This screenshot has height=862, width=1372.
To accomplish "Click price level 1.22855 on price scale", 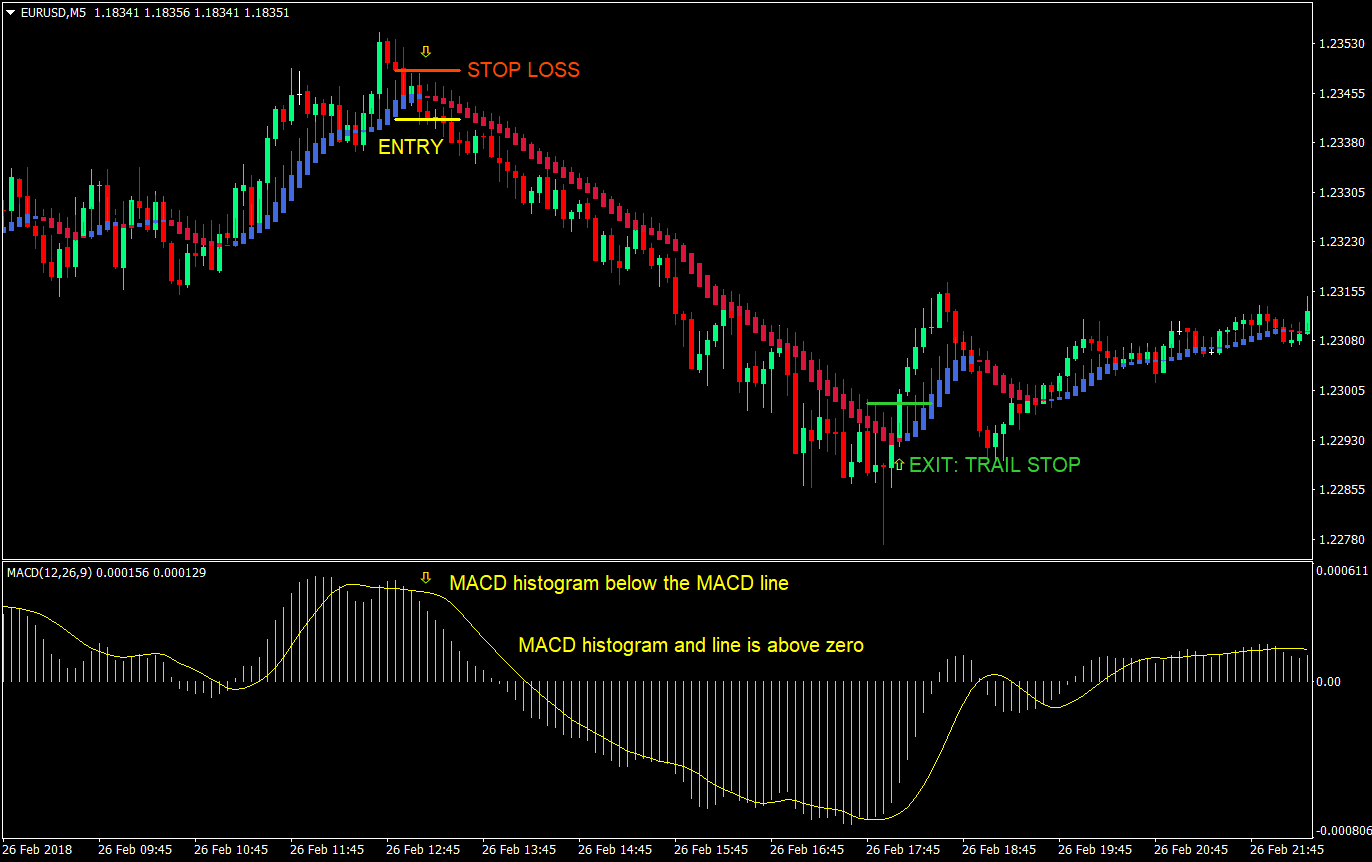I will pos(1341,490).
